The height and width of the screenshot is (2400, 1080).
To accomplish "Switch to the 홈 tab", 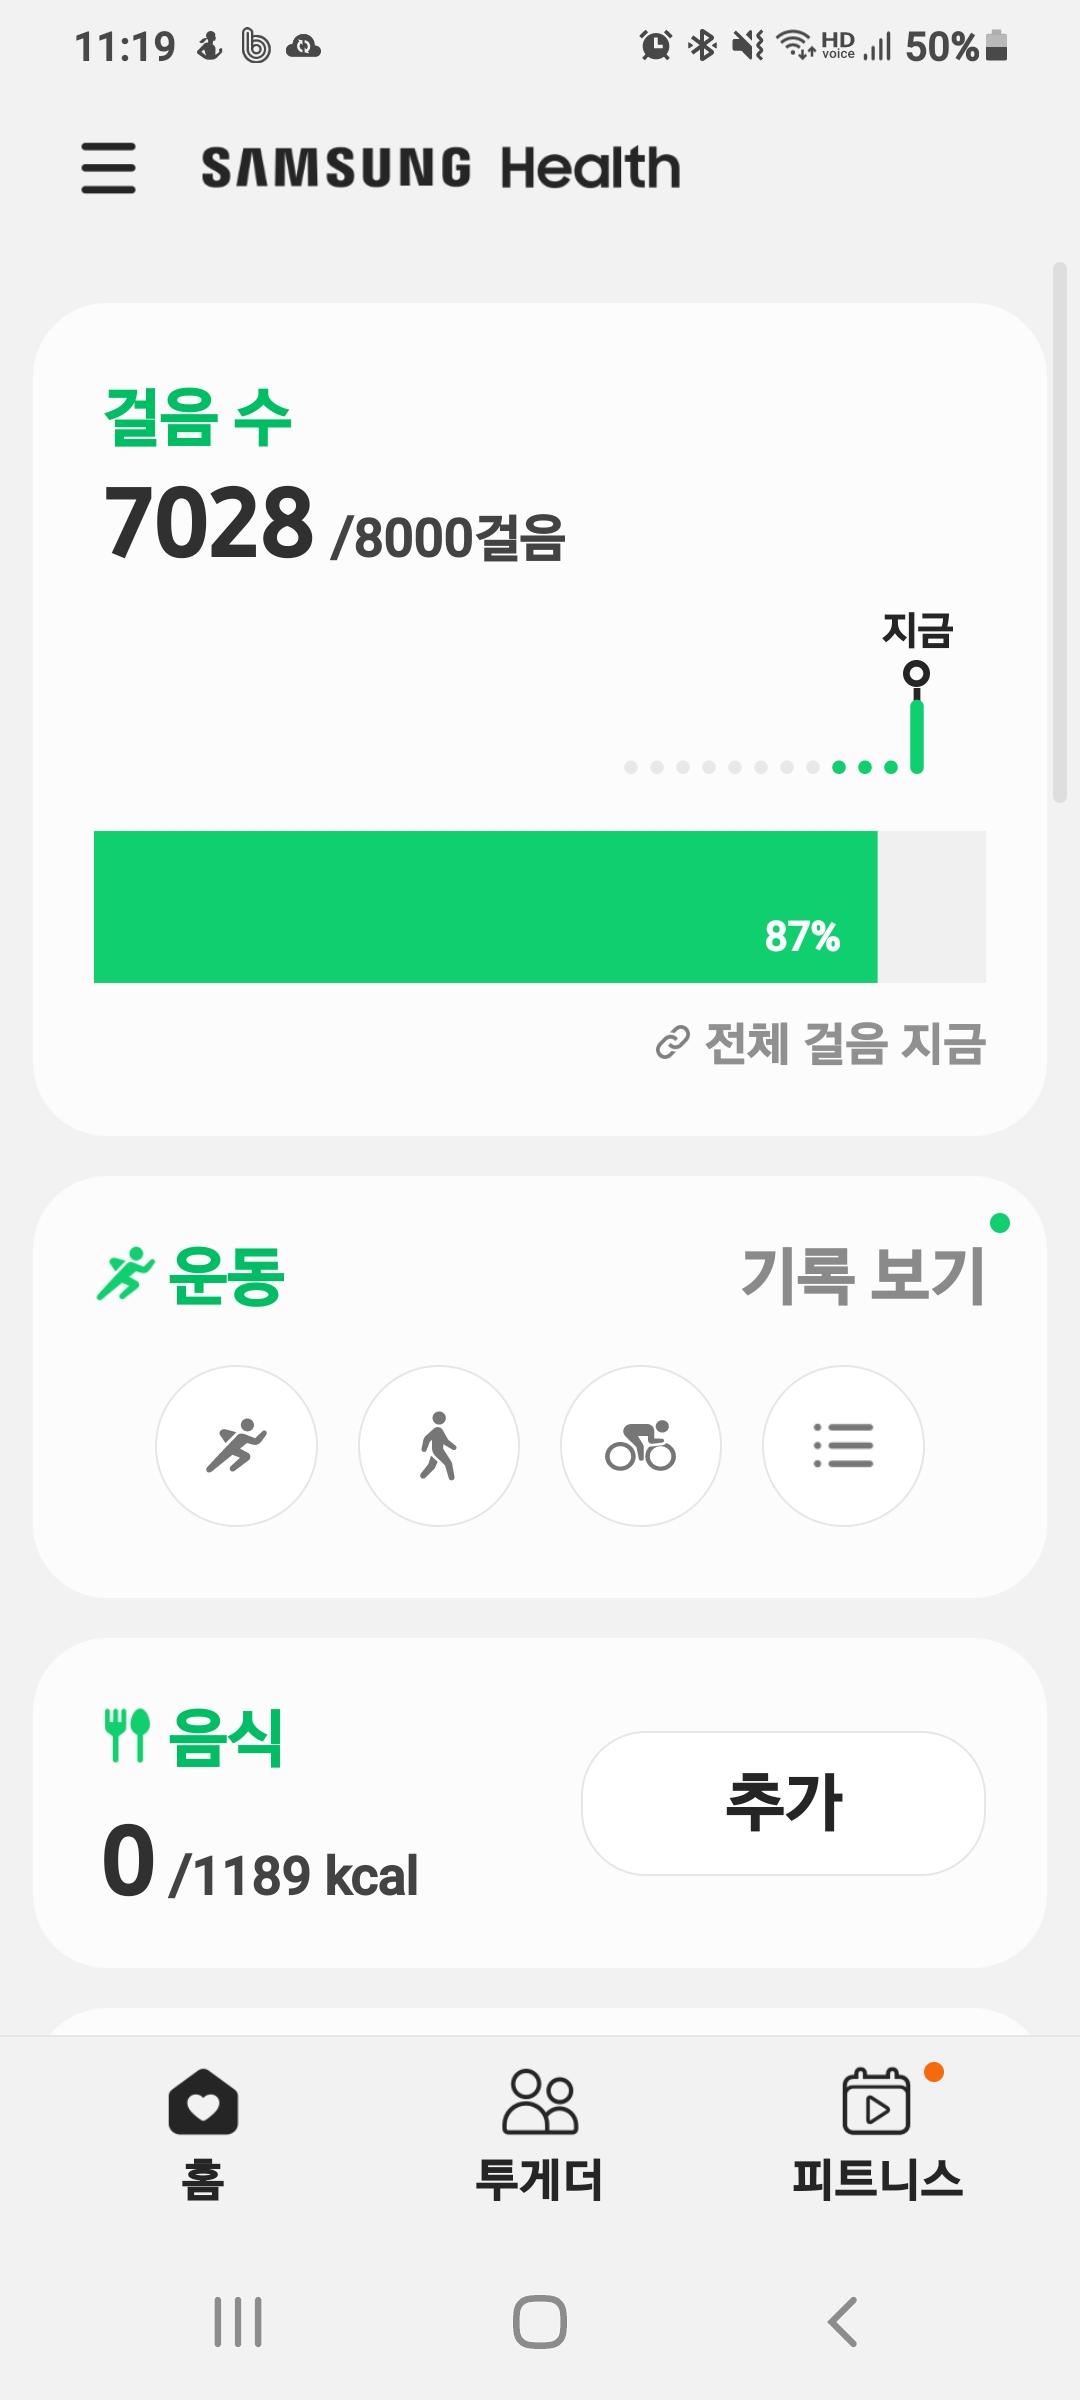I will [x=203, y=2133].
